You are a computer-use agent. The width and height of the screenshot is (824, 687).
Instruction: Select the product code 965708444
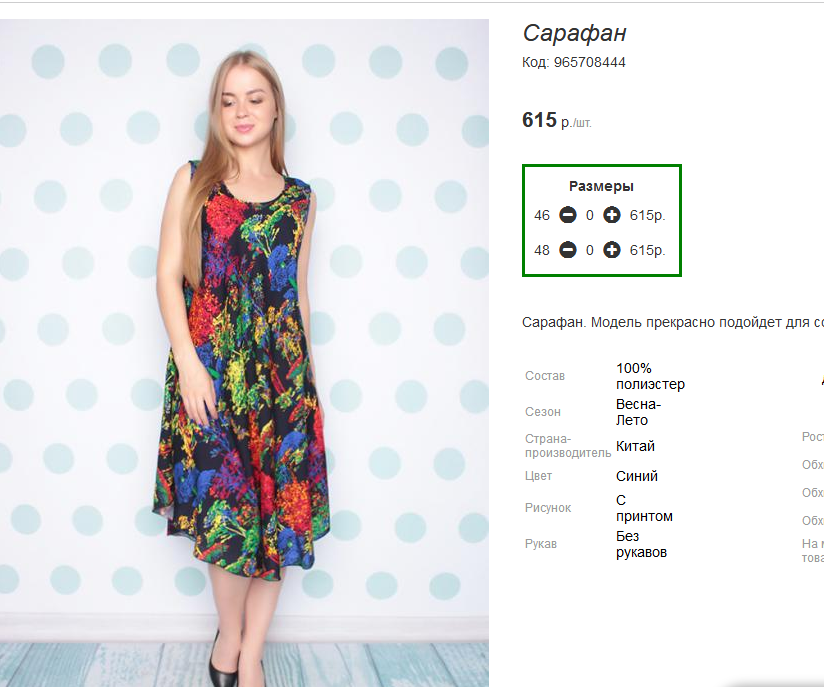coord(590,63)
